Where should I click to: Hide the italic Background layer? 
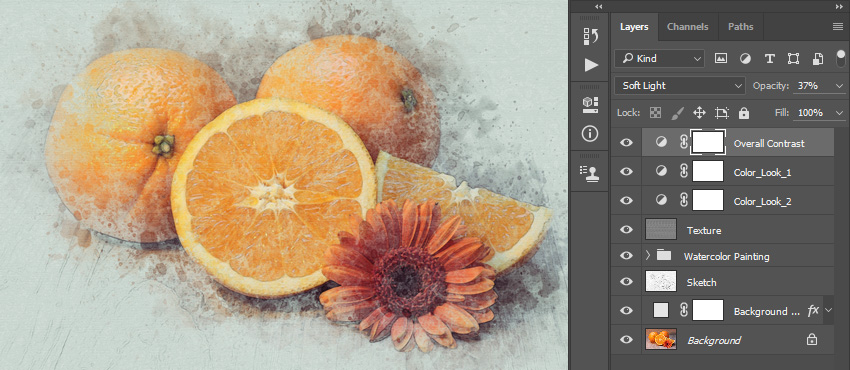pos(626,340)
